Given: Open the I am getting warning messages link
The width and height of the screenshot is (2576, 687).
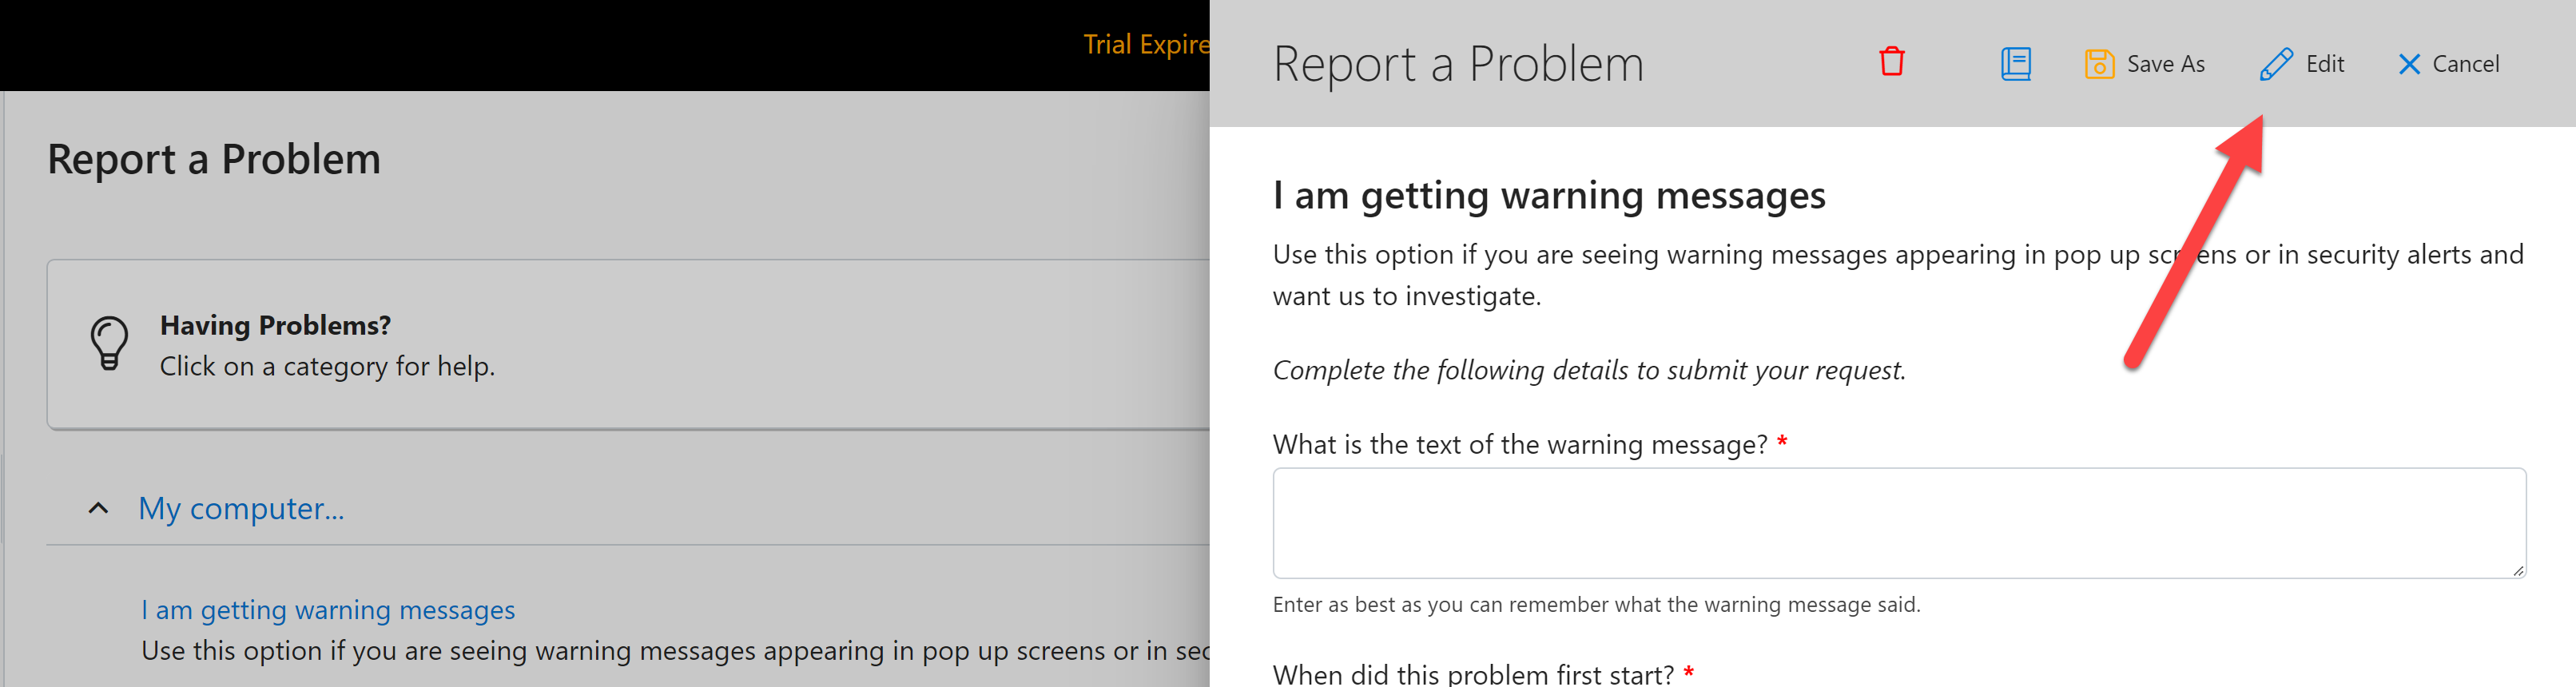Looking at the screenshot, I should [x=328, y=609].
